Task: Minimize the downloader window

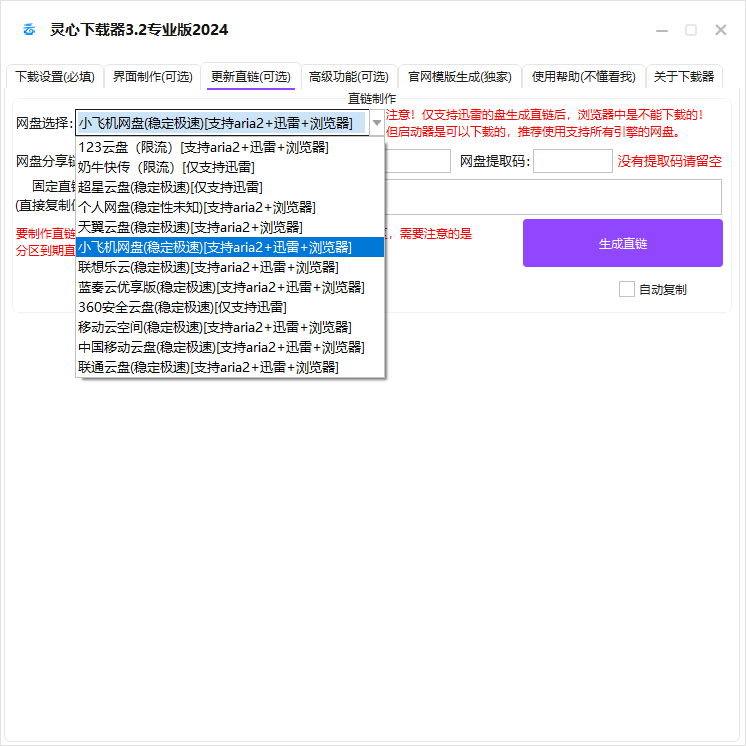Action: (662, 30)
